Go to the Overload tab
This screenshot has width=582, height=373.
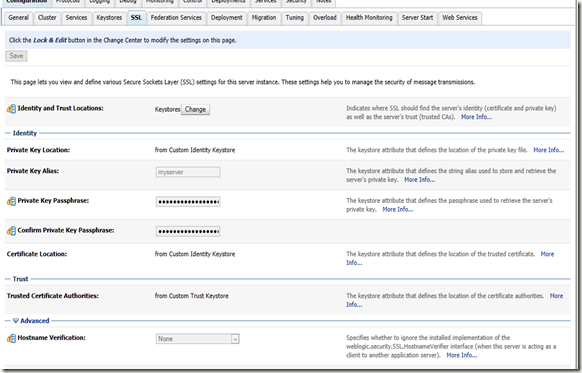[x=325, y=18]
